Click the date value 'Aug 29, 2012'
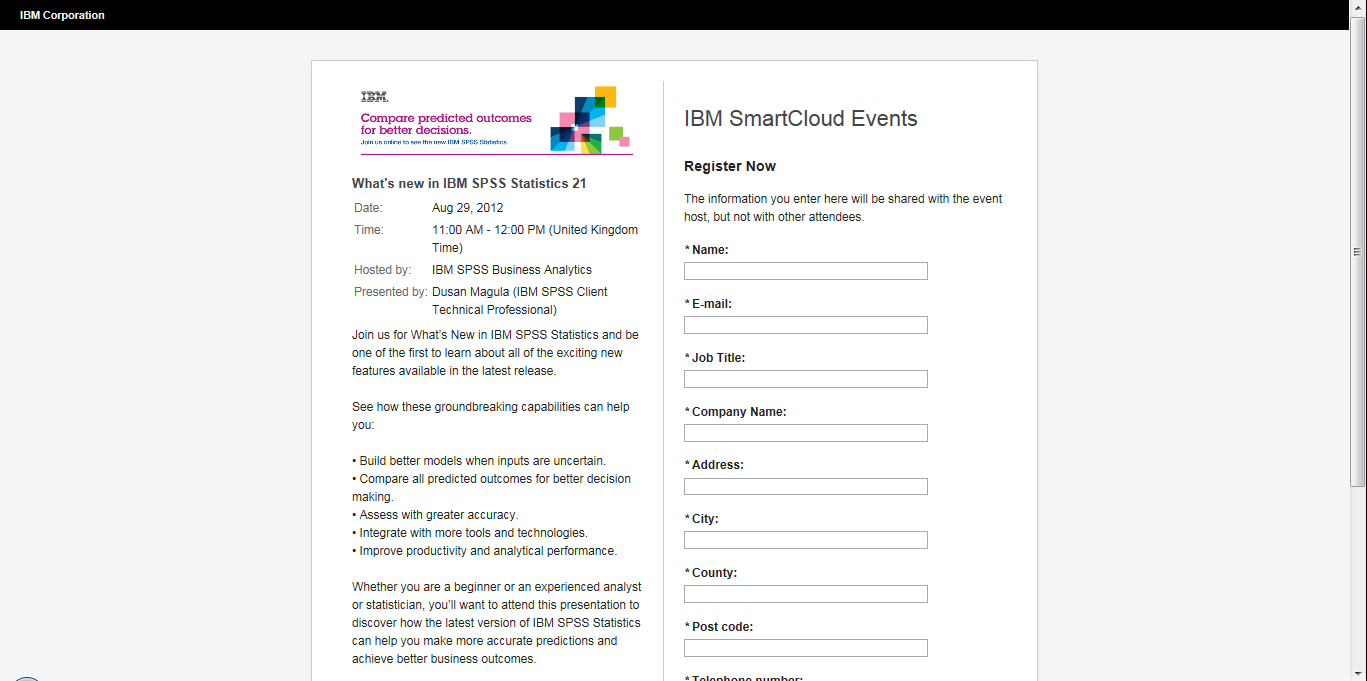Screen dimensions: 1367x681 468,208
